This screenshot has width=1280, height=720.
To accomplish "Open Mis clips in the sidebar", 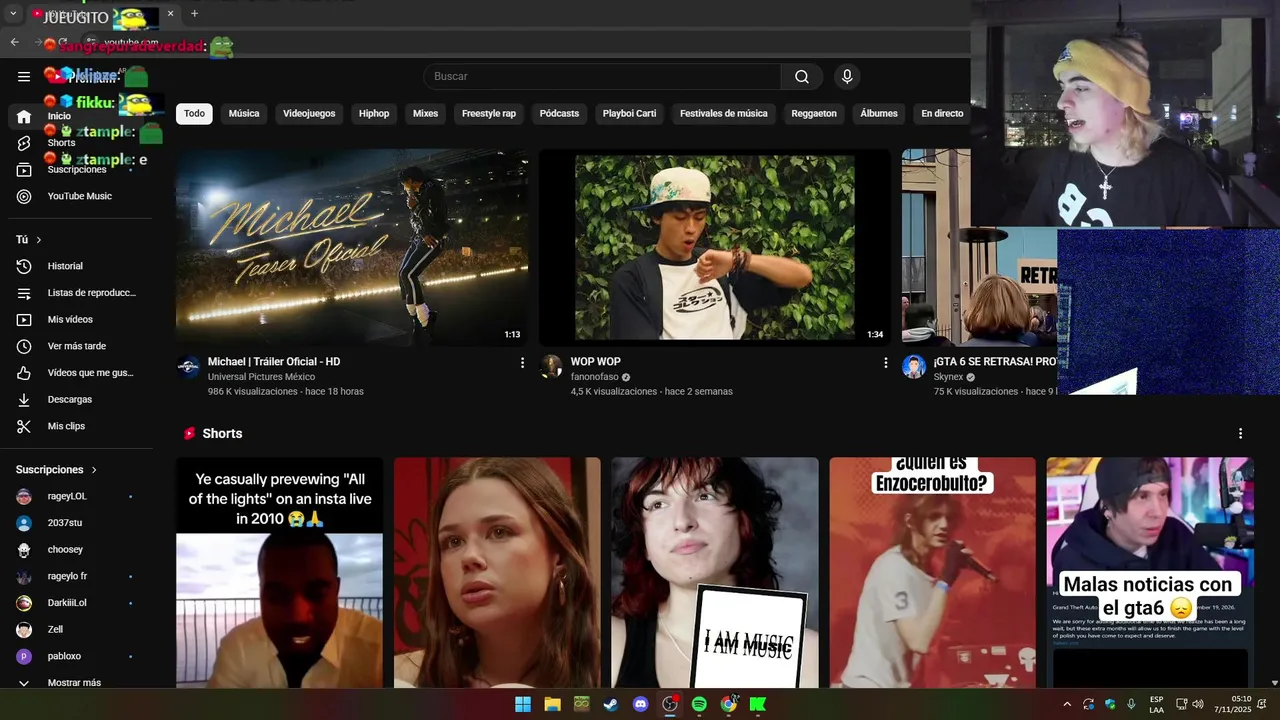I will click(80, 426).
